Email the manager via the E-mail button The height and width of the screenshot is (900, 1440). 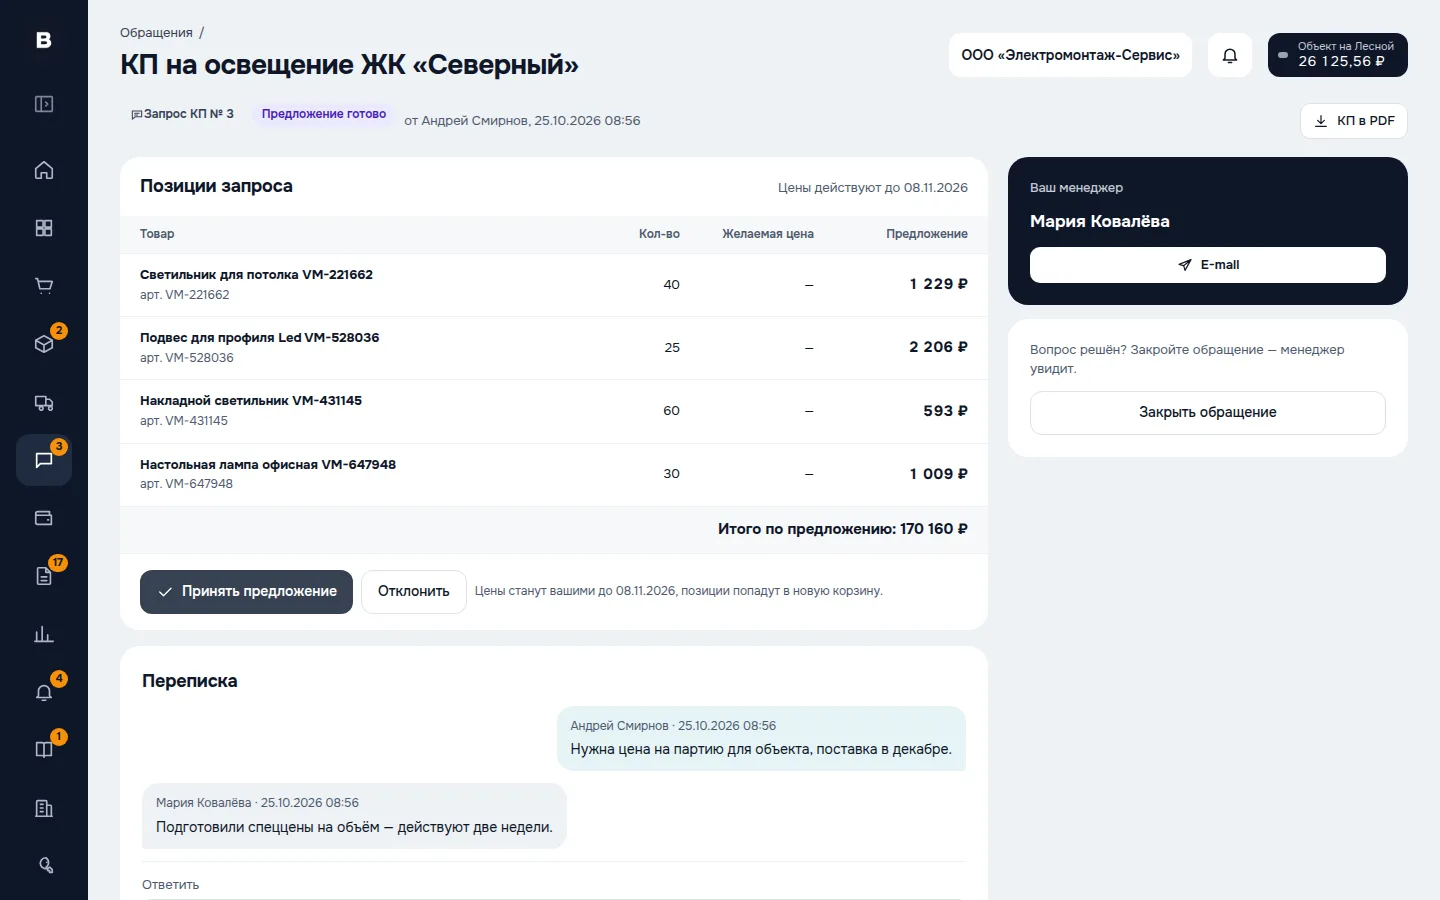pos(1208,265)
